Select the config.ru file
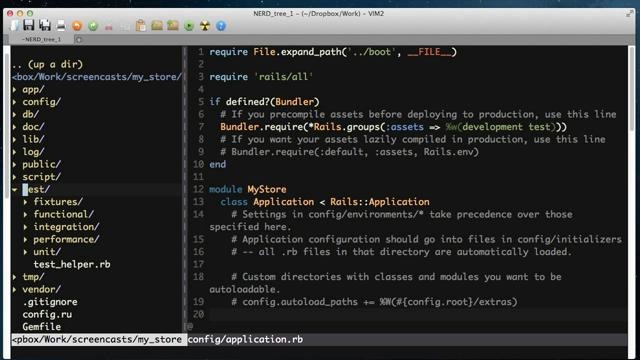The image size is (640, 360). point(47,315)
